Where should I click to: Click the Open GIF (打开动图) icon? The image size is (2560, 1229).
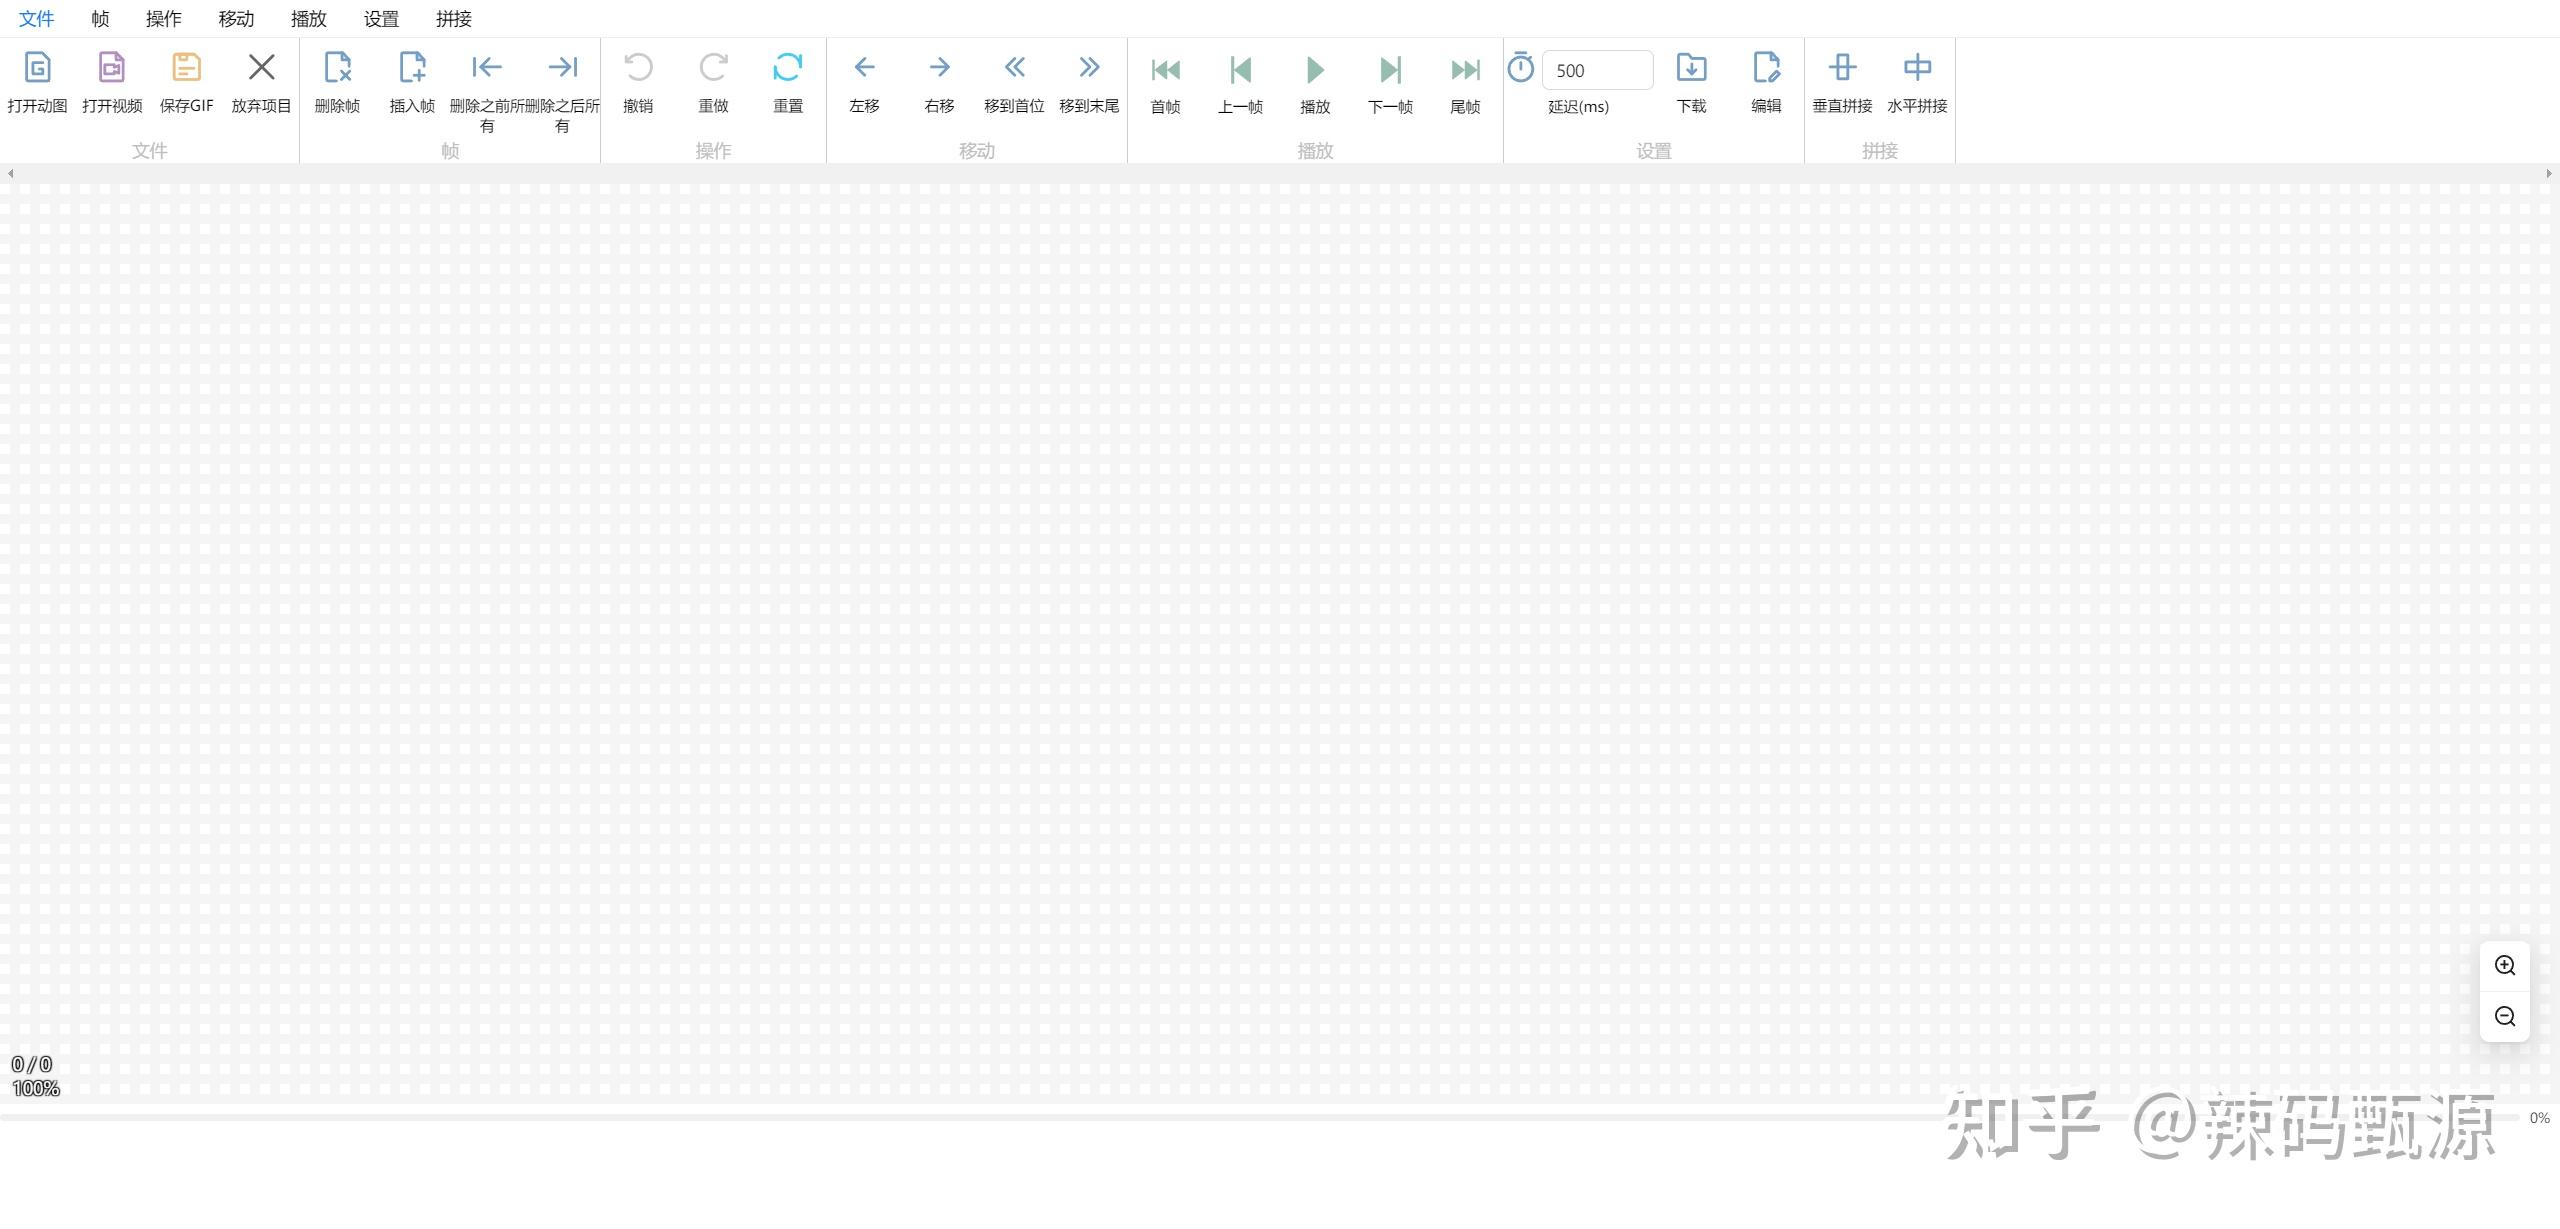click(37, 68)
